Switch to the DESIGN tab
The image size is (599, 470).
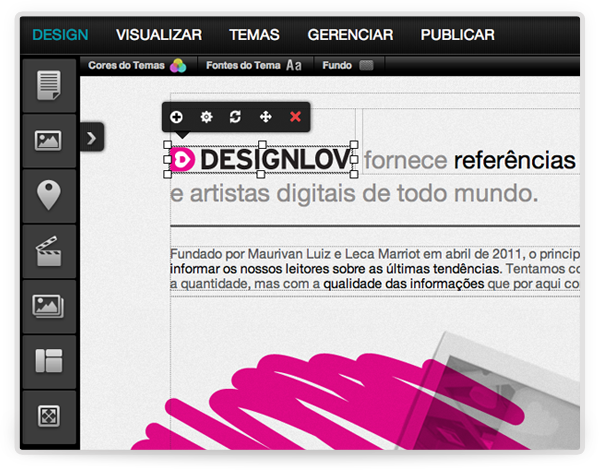click(x=60, y=35)
